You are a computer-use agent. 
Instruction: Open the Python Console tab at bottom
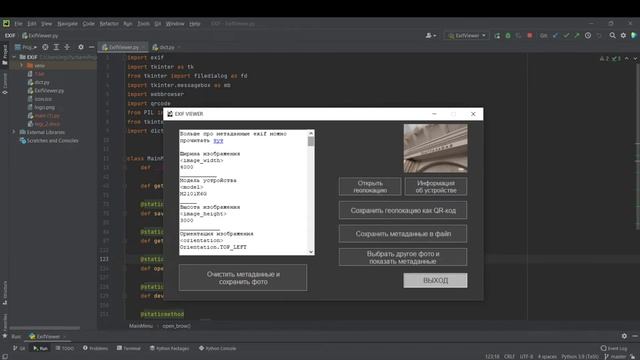tap(217, 348)
